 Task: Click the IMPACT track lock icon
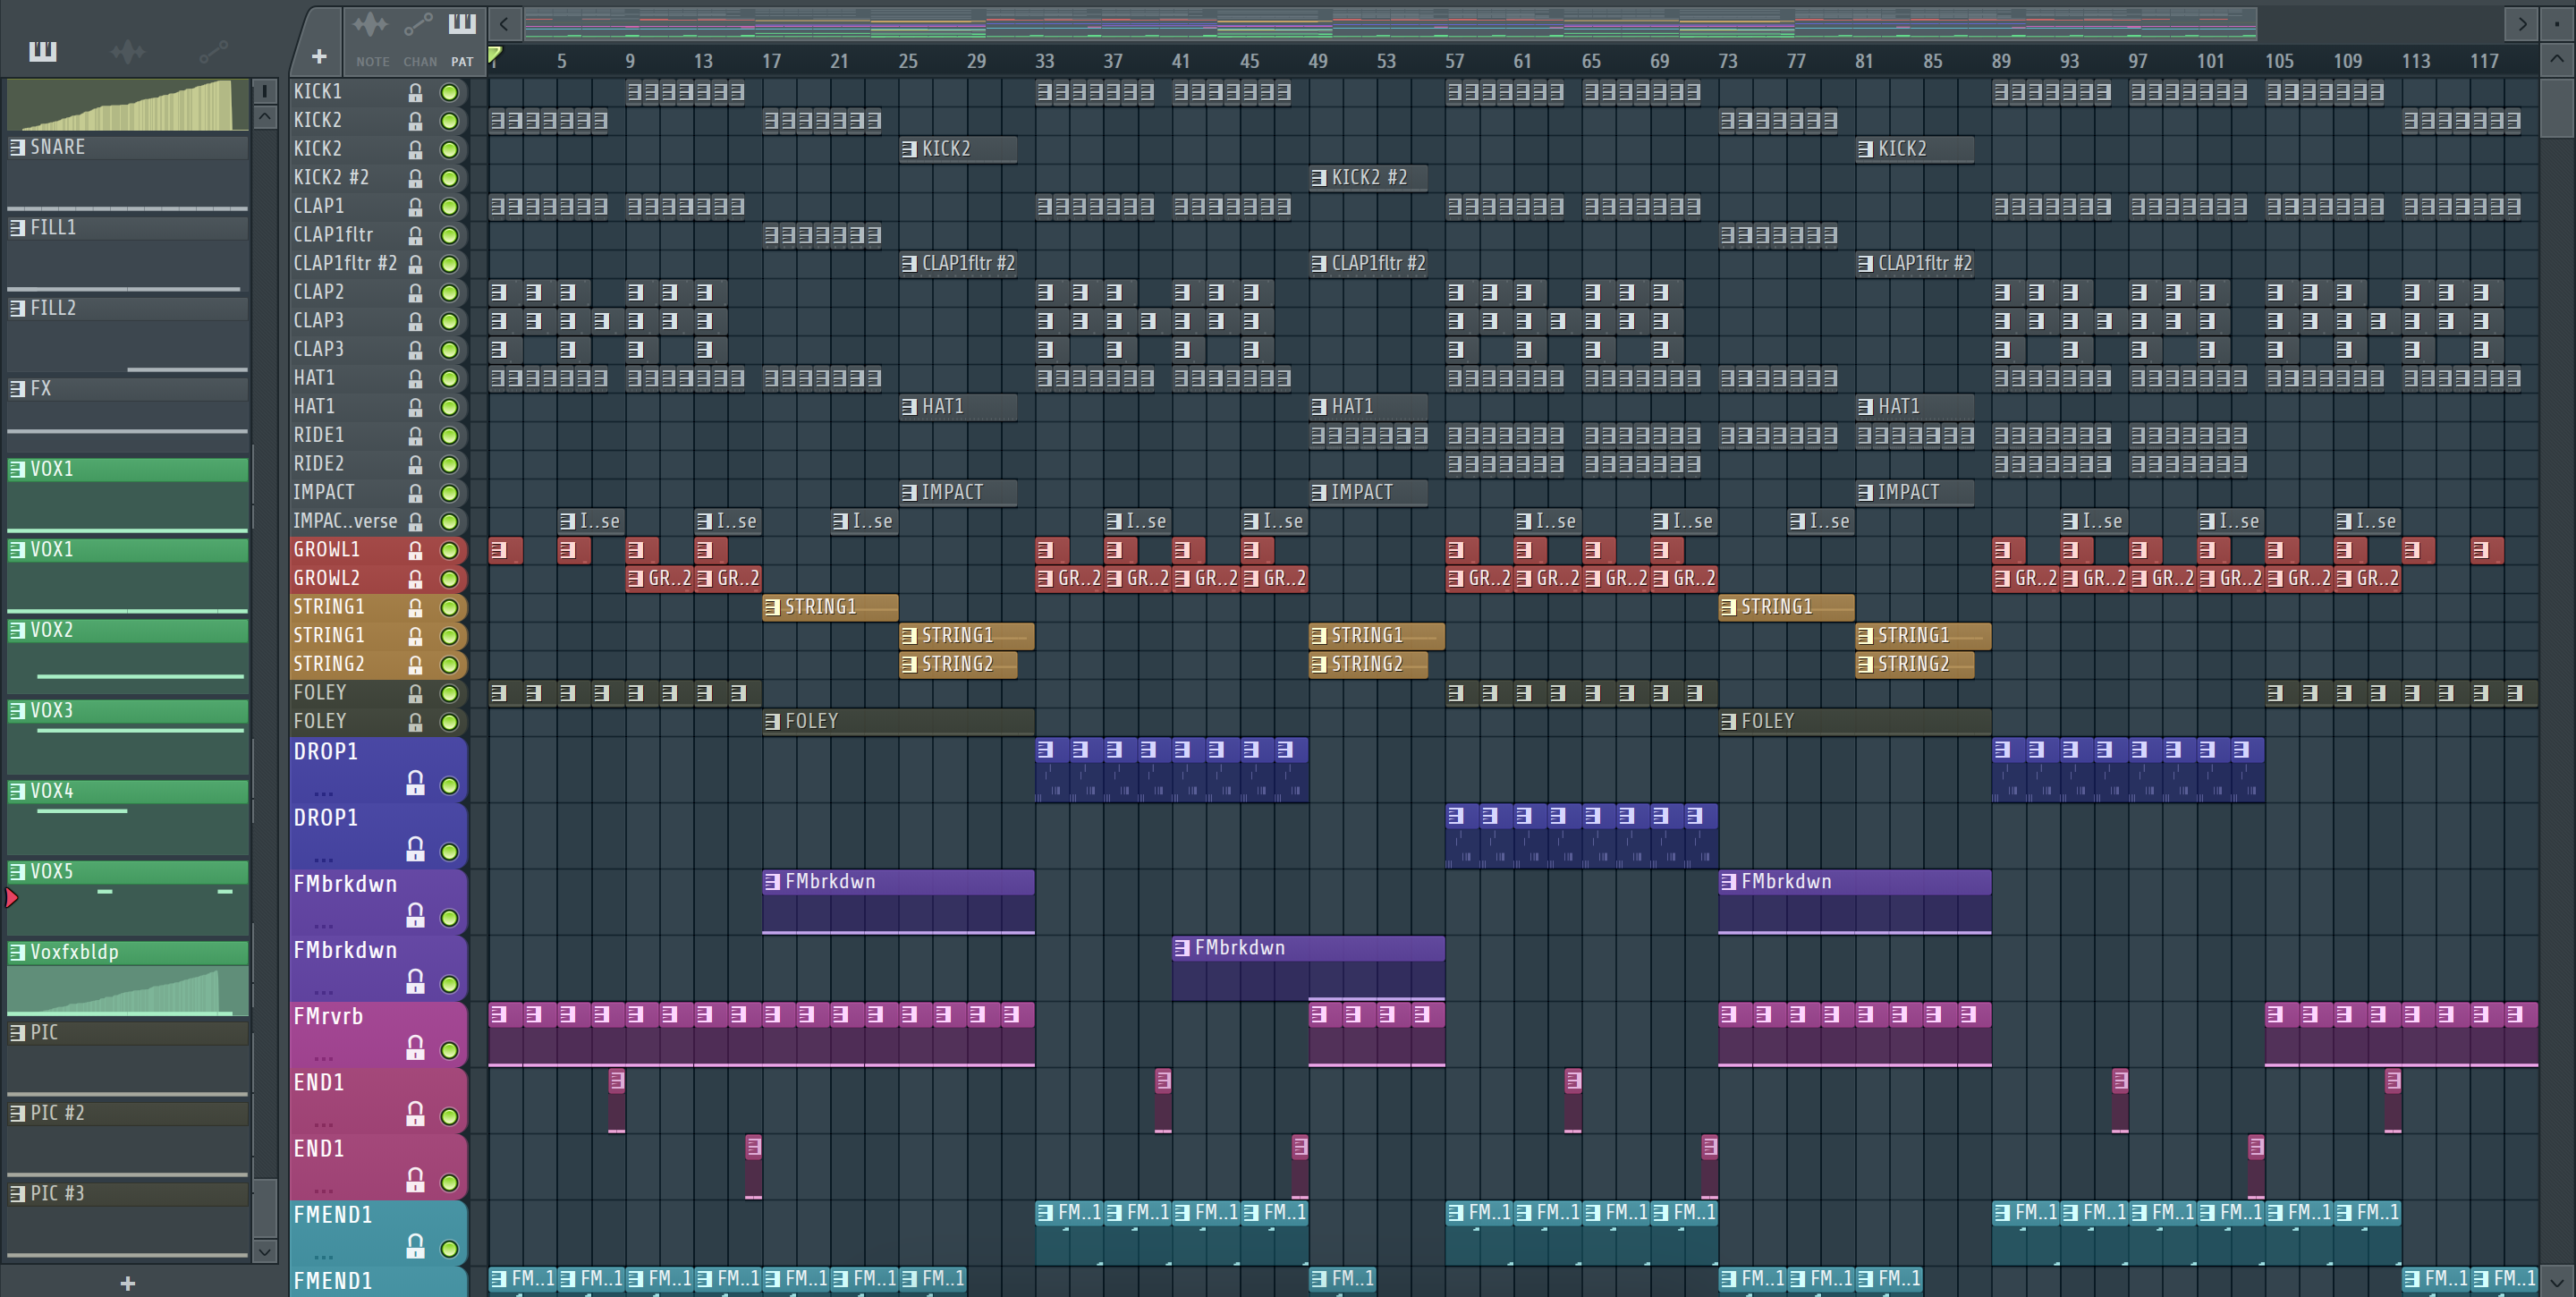tap(415, 493)
